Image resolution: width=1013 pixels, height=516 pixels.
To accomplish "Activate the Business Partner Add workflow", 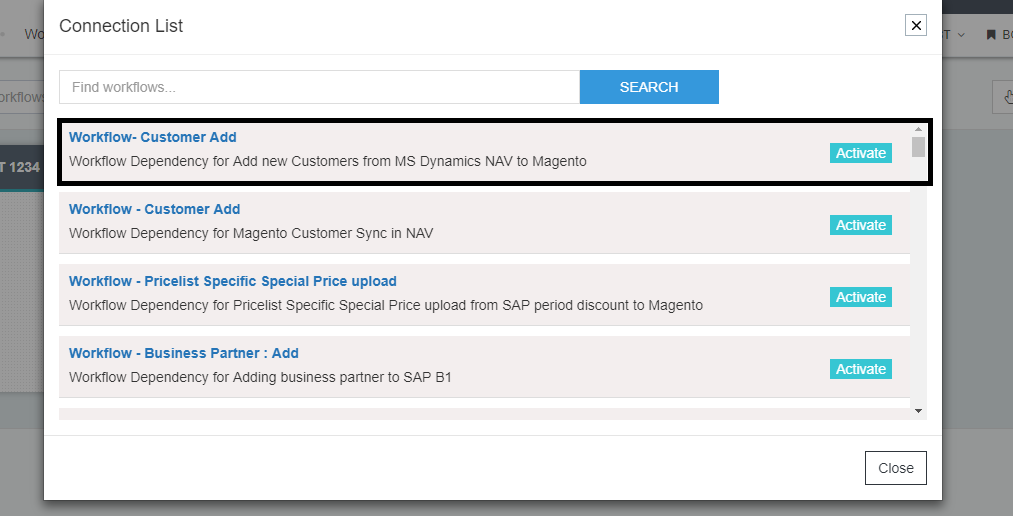I will pyautogui.click(x=860, y=369).
